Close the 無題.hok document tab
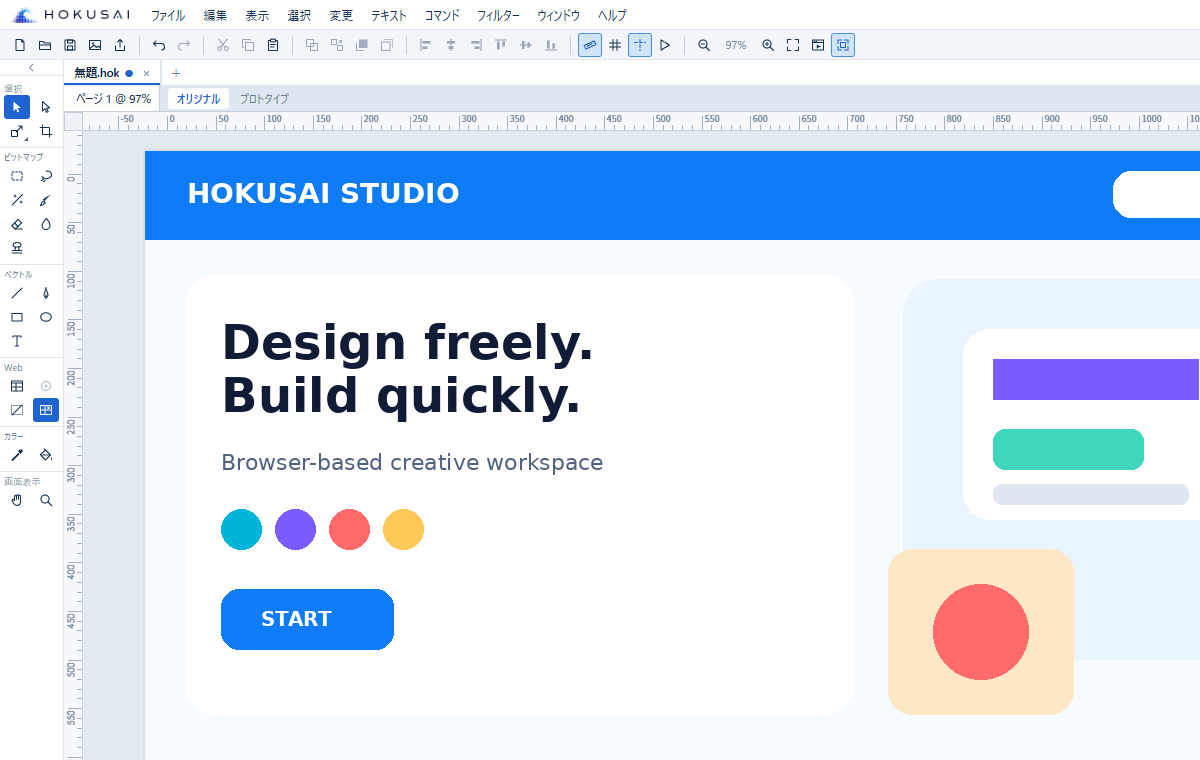Image resolution: width=1200 pixels, height=760 pixels. [x=146, y=73]
